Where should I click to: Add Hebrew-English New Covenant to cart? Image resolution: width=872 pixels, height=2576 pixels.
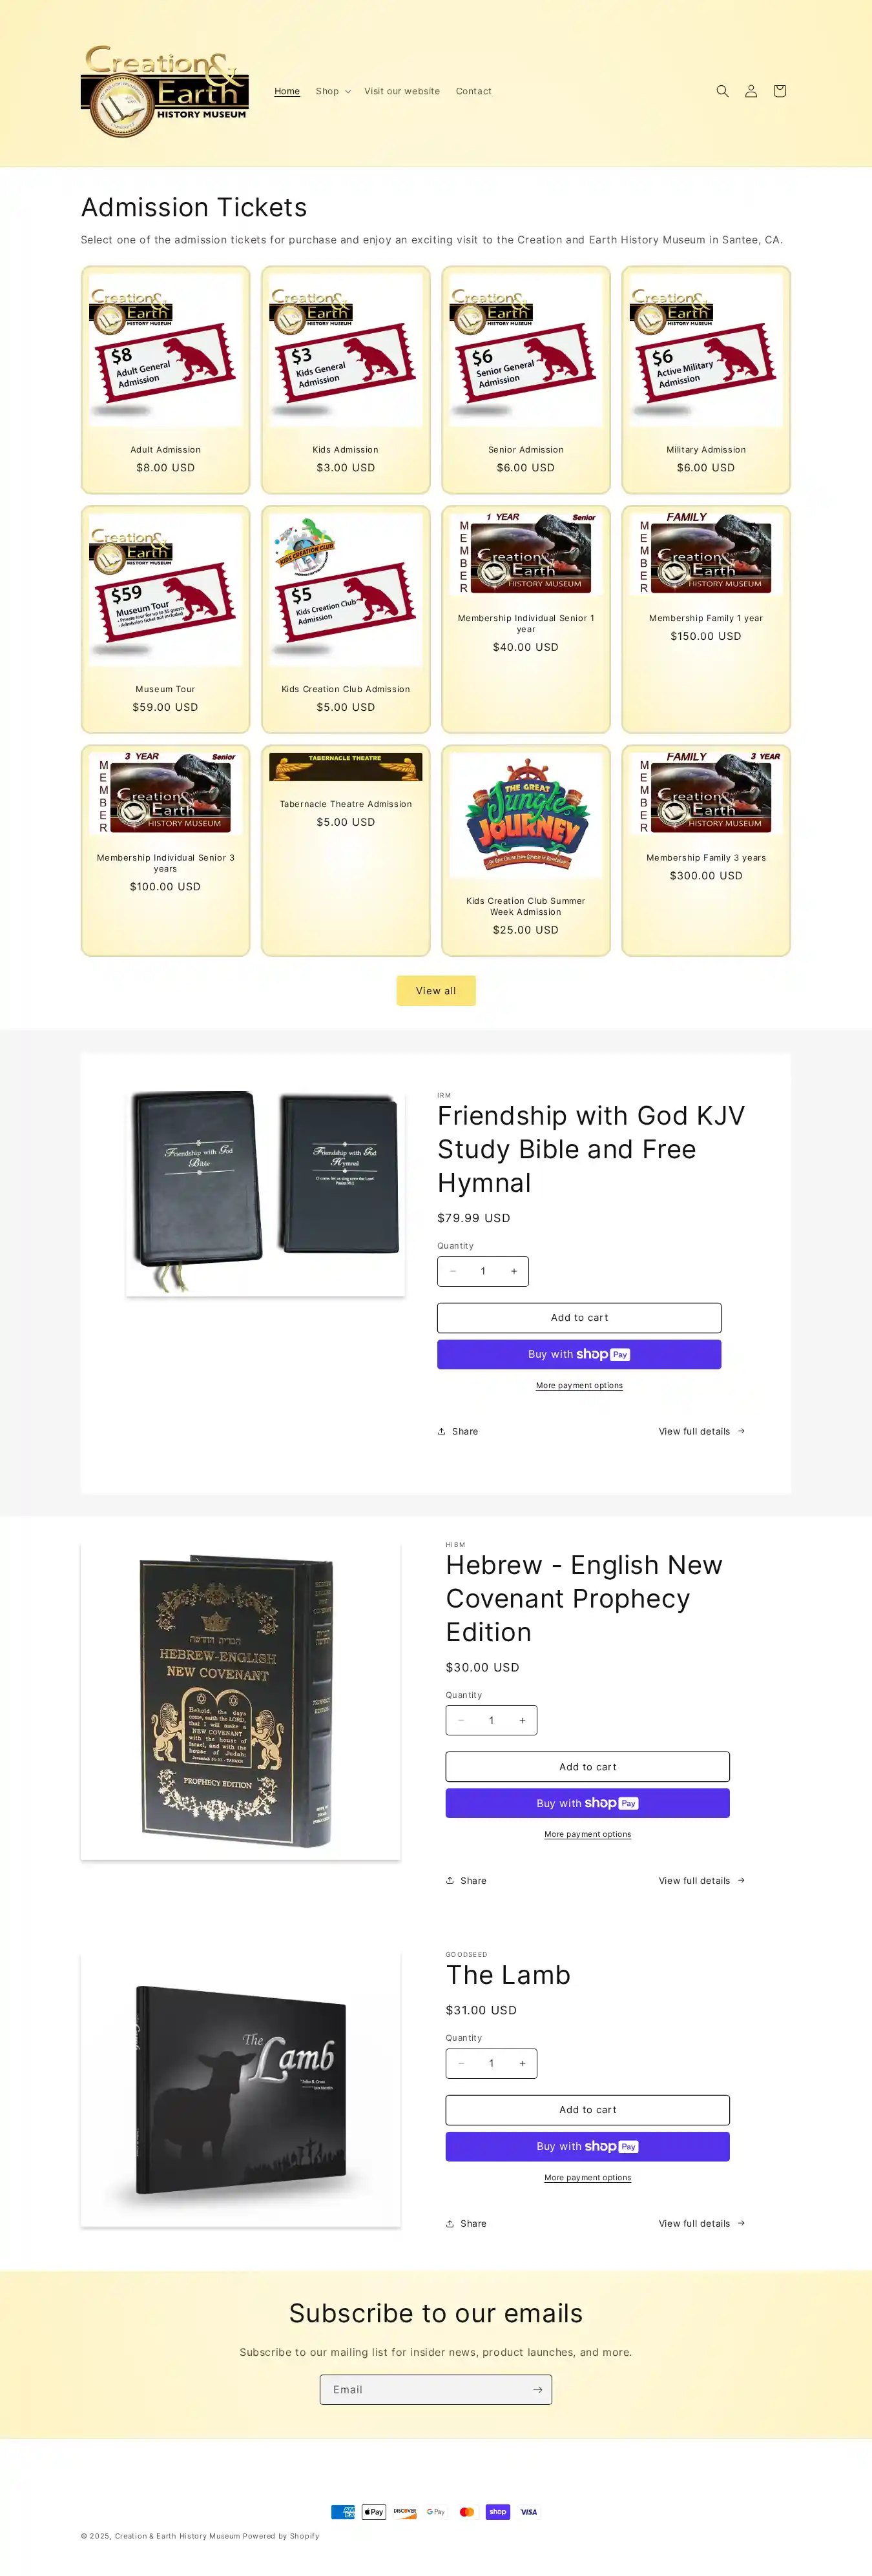(x=588, y=1767)
